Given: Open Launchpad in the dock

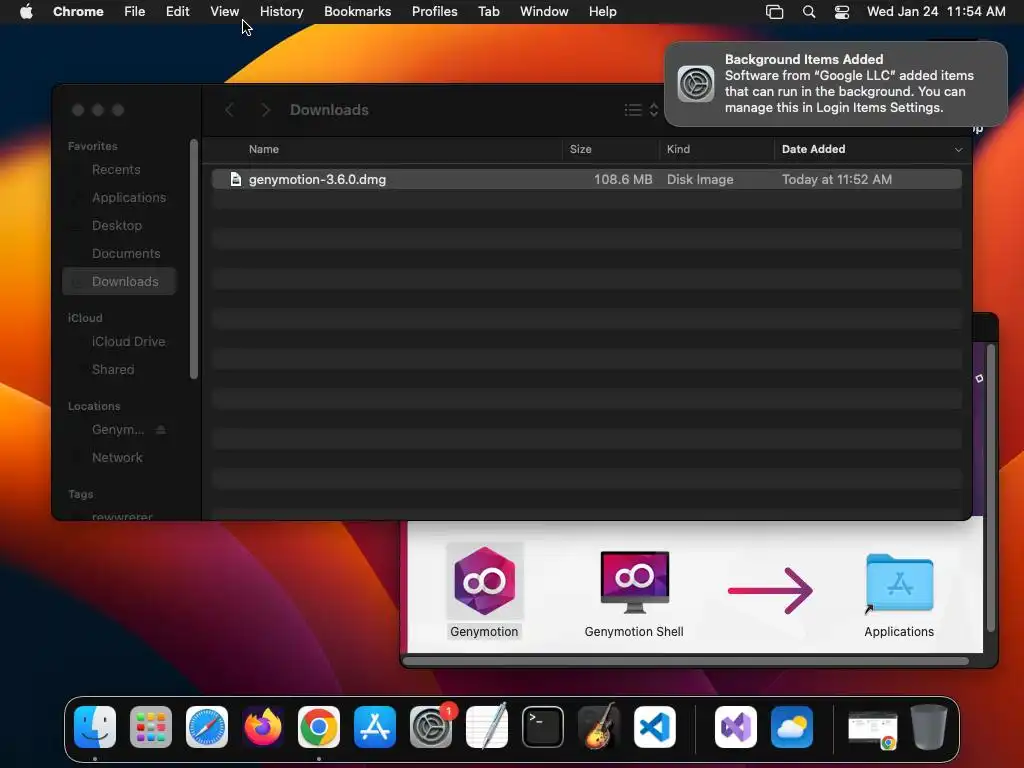Looking at the screenshot, I should 151,727.
